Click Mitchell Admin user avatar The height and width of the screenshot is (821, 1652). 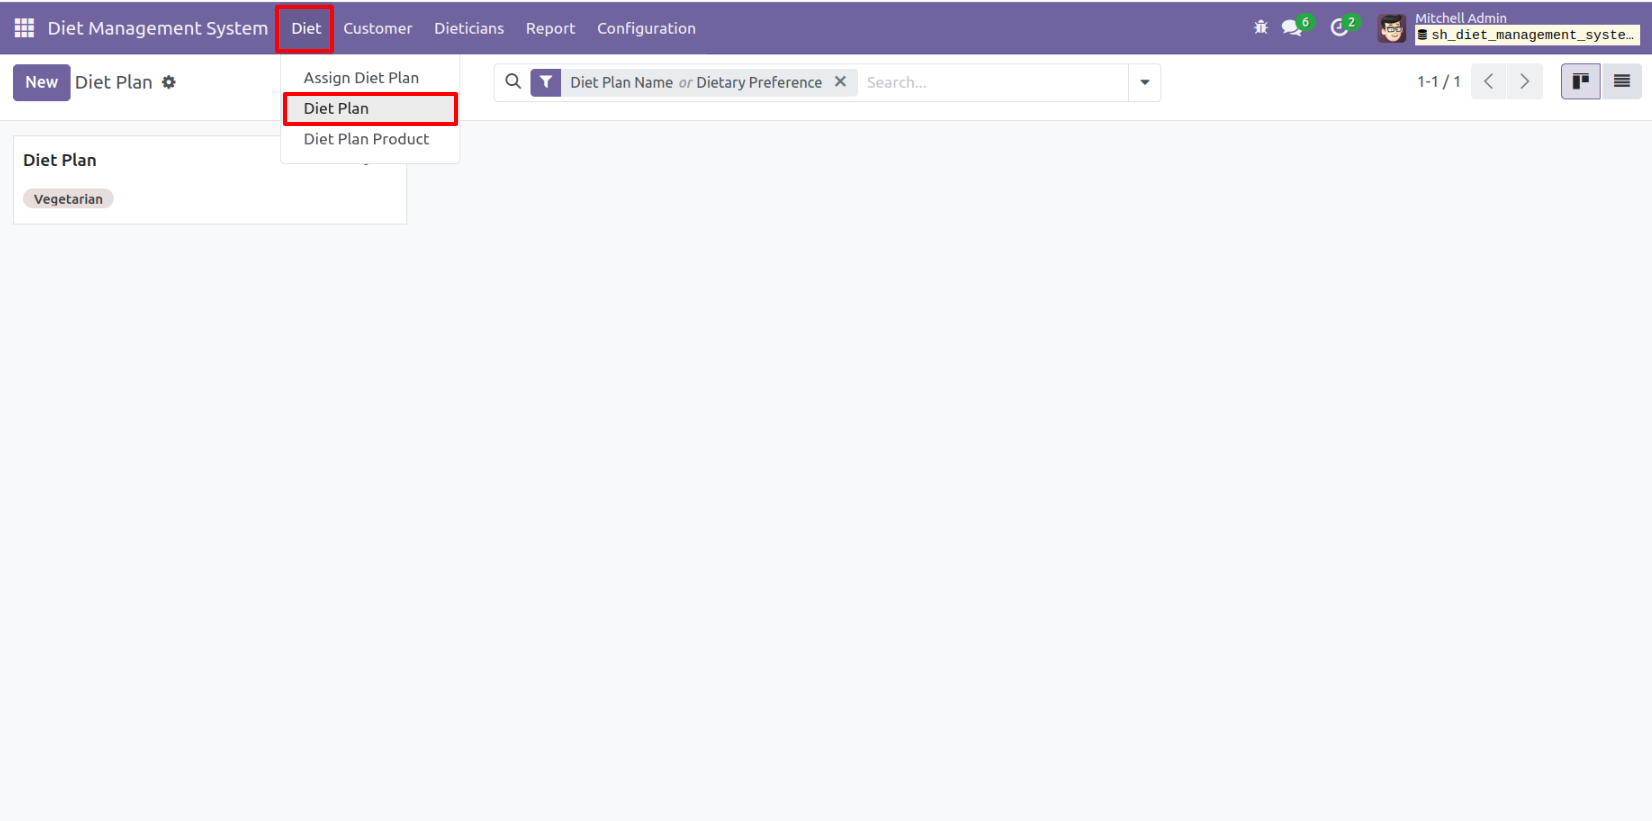pyautogui.click(x=1392, y=28)
